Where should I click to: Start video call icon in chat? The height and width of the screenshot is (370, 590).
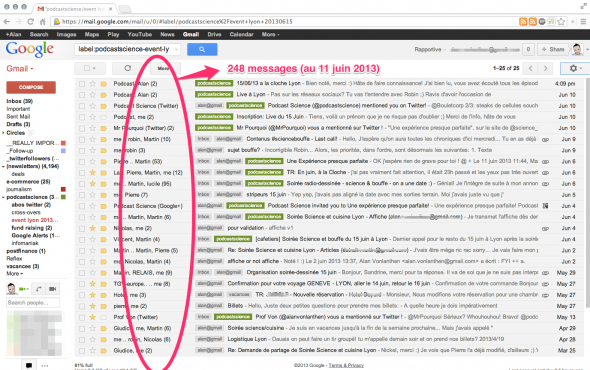(x=52, y=289)
